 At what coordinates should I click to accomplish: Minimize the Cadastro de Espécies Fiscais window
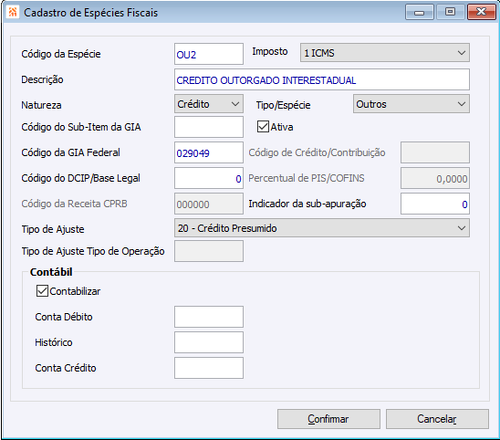(419, 12)
